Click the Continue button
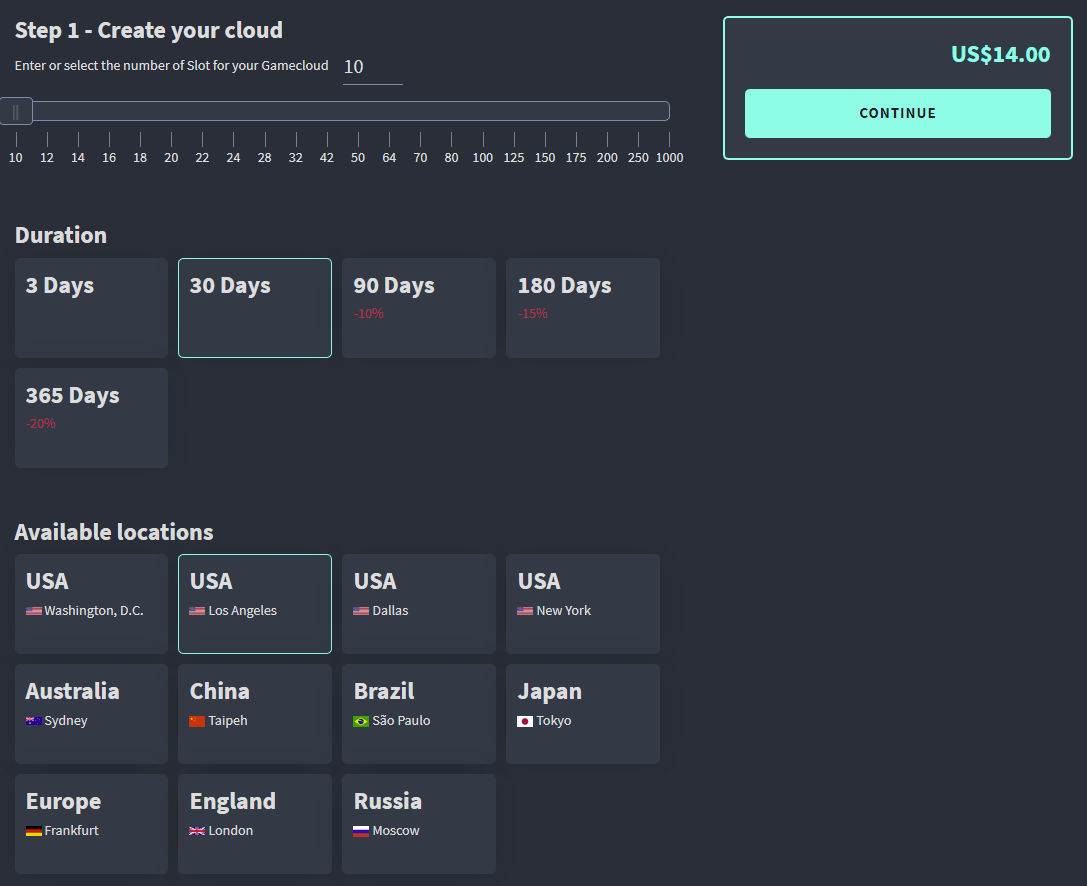This screenshot has width=1087, height=886. point(897,113)
